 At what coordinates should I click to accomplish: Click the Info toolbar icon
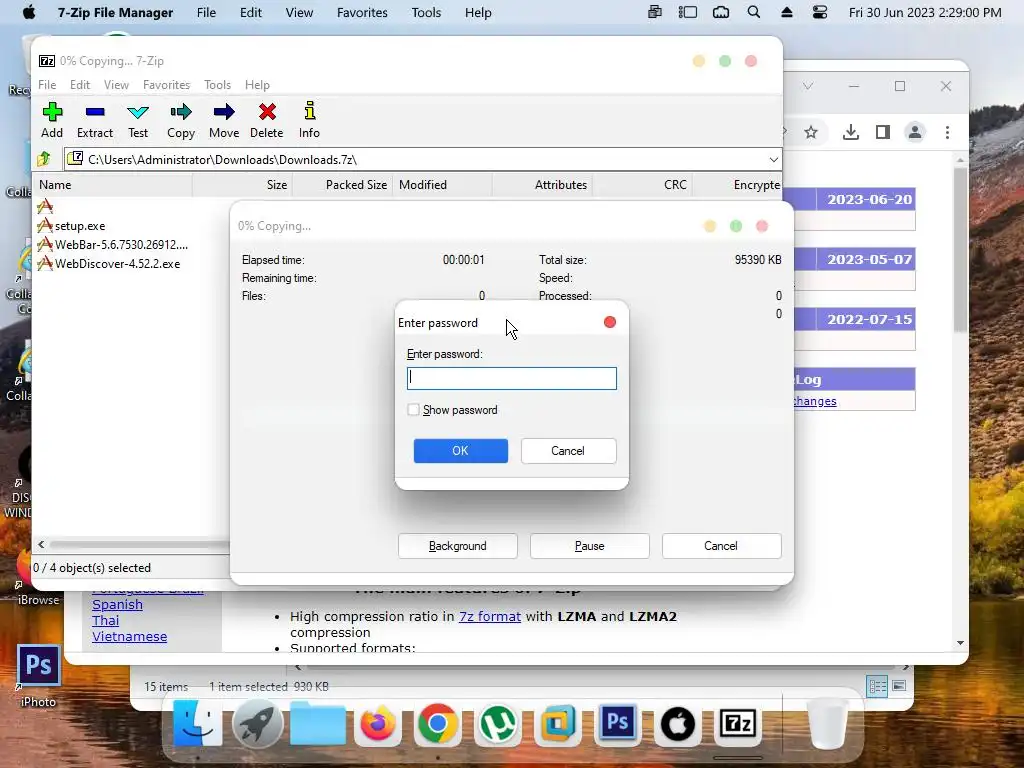coord(310,120)
